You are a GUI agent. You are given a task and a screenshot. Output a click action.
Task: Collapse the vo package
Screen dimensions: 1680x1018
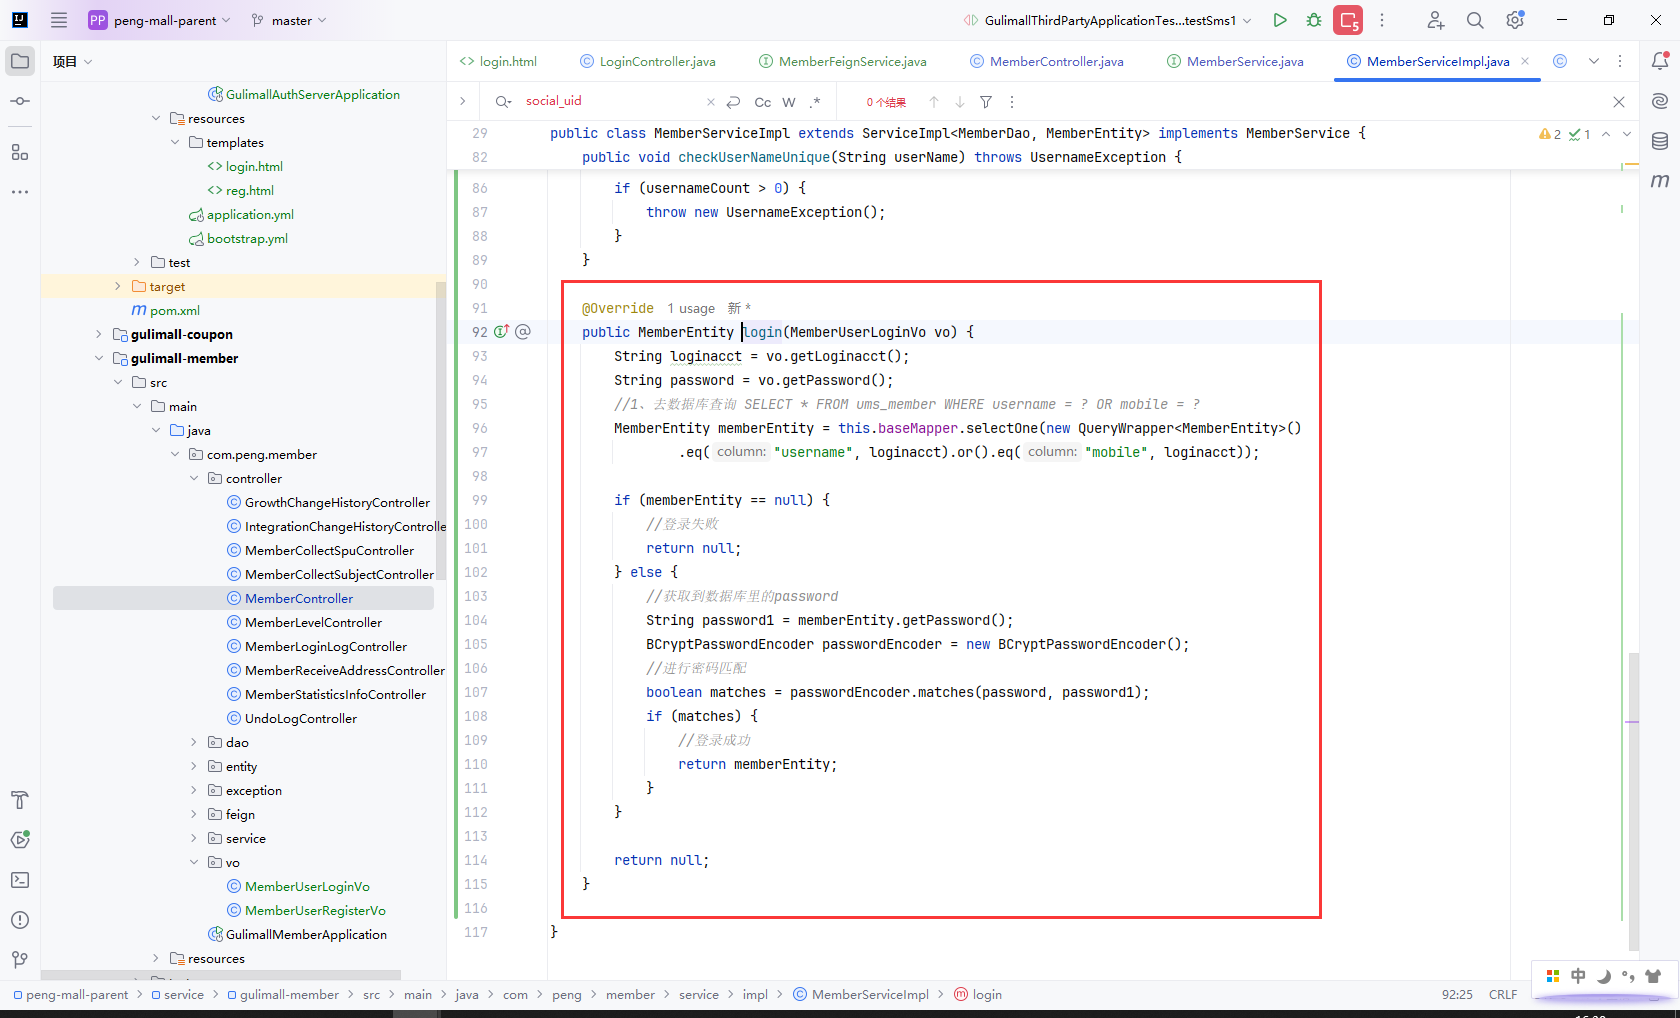coord(194,862)
